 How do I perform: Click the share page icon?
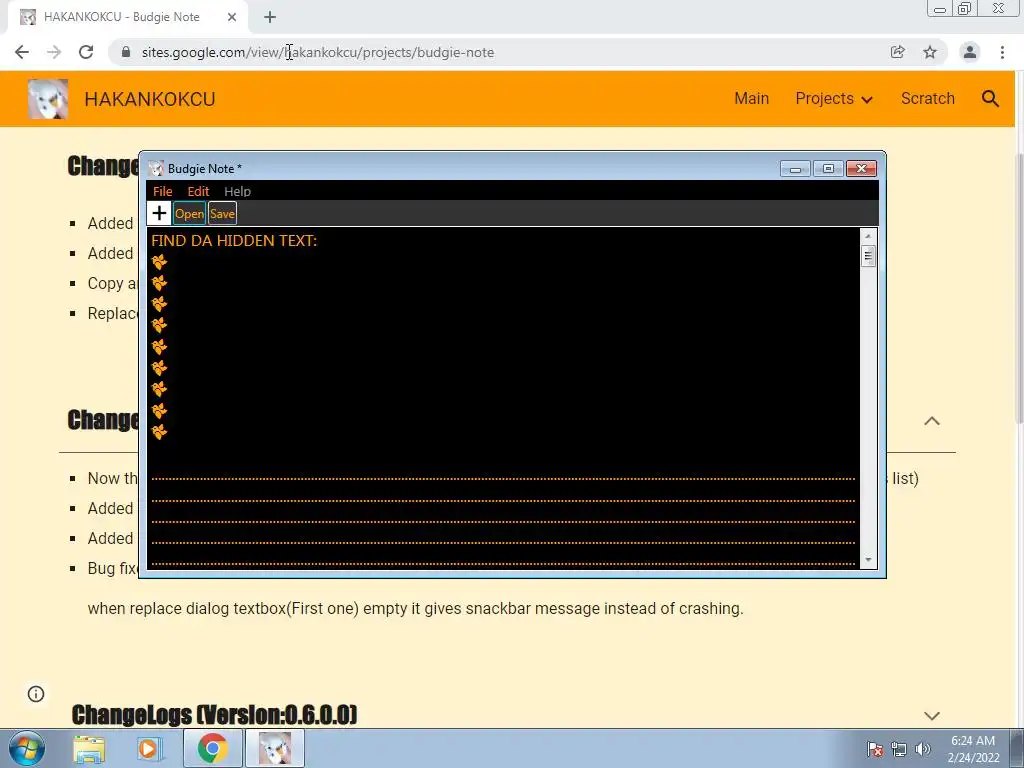click(x=898, y=52)
